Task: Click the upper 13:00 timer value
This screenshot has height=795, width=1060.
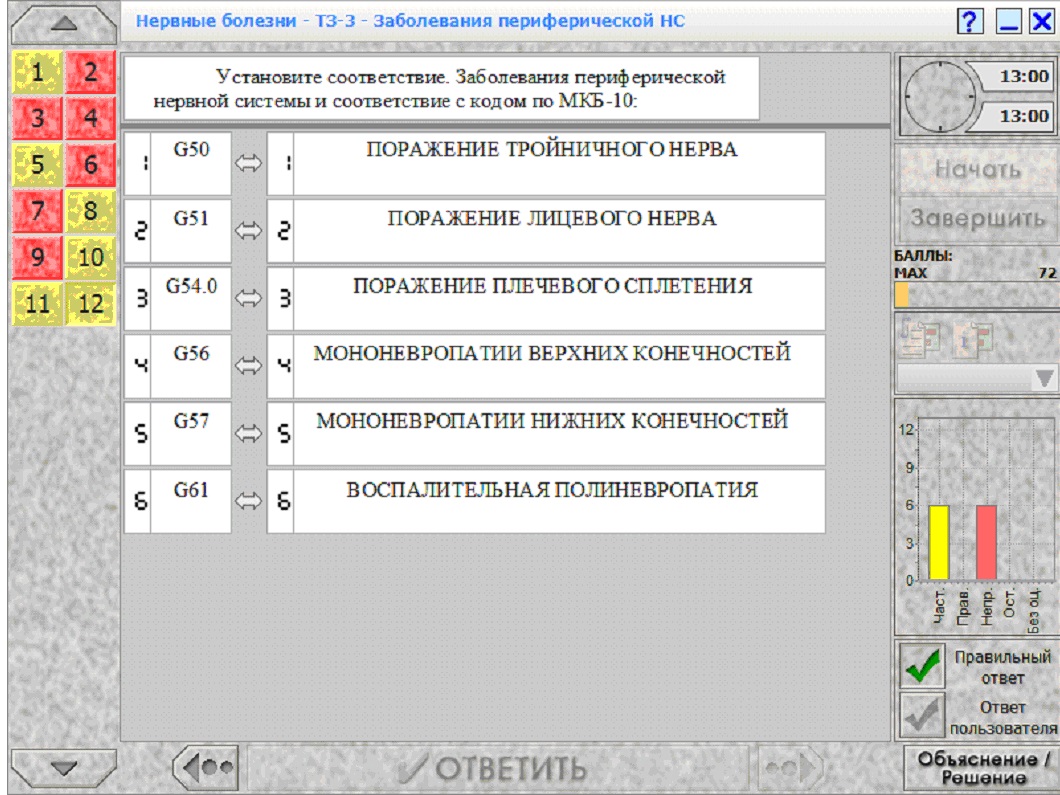Action: (1024, 76)
